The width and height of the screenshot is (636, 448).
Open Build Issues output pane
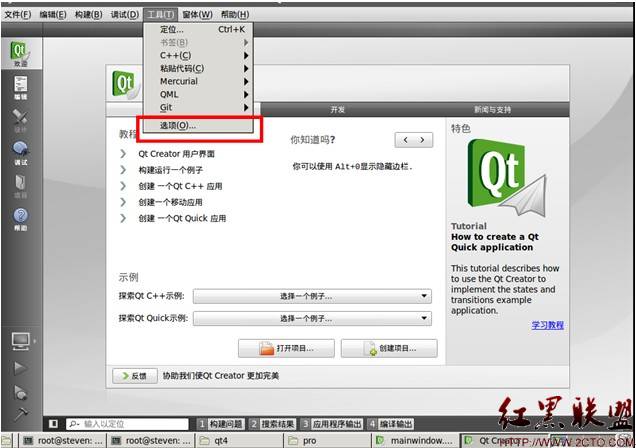click(221, 424)
